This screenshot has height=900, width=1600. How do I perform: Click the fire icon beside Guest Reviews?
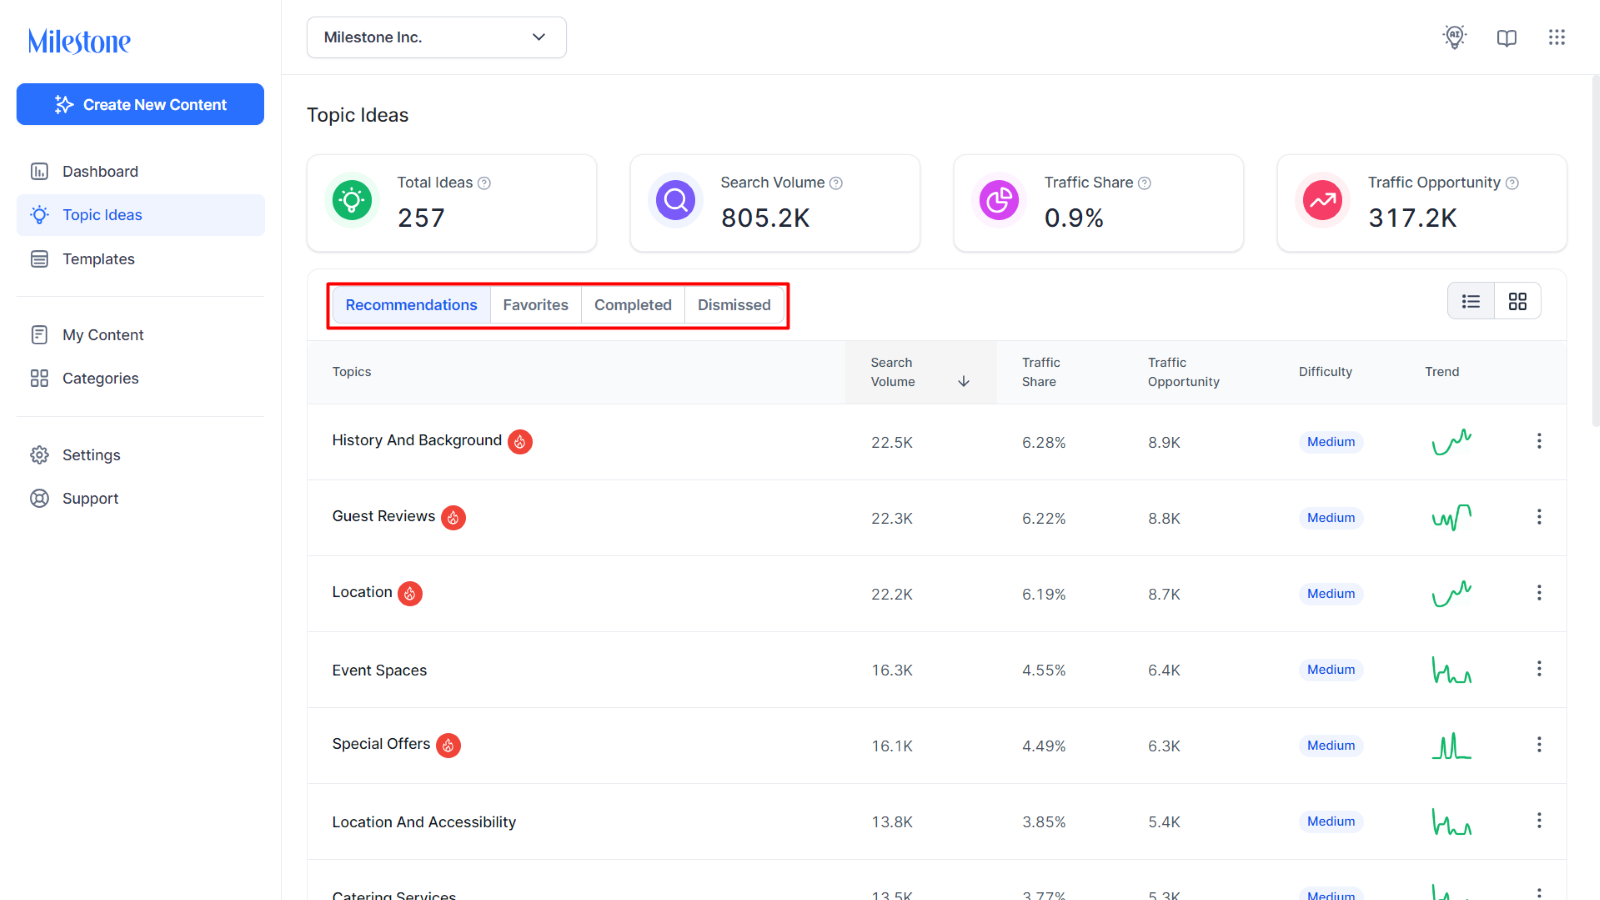(x=454, y=517)
